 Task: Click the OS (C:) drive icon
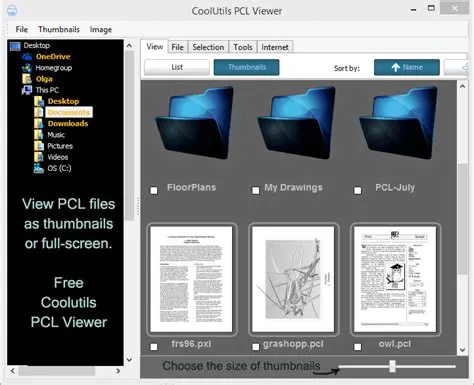39,168
